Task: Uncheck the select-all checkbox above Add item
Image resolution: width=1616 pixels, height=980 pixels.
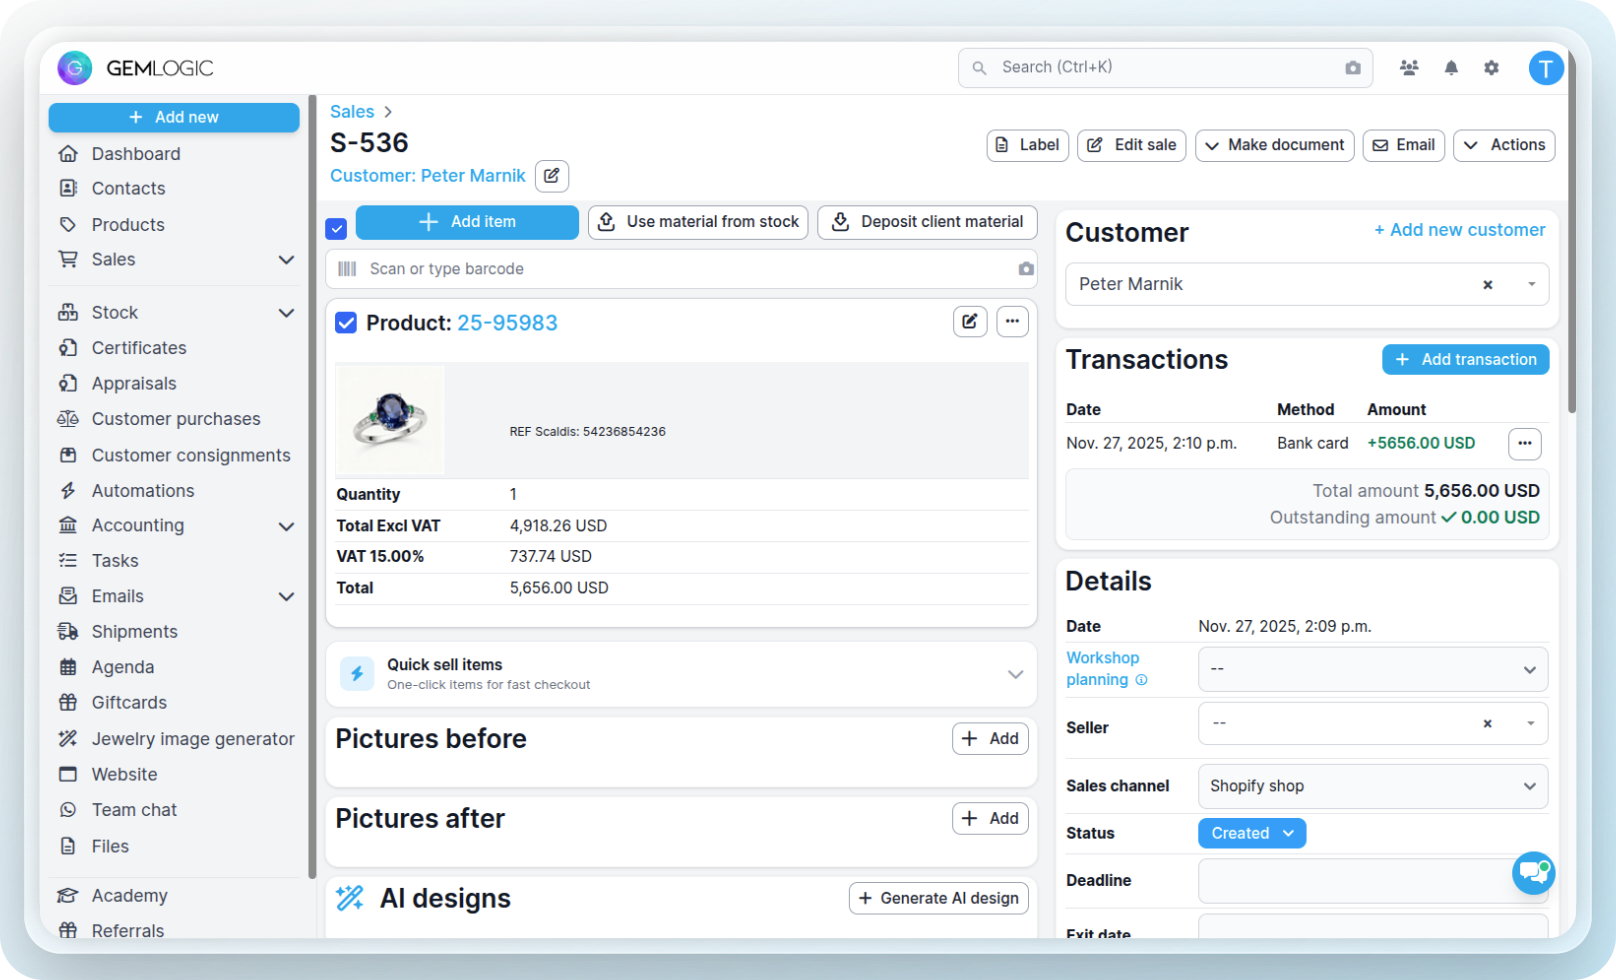Action: point(336,228)
